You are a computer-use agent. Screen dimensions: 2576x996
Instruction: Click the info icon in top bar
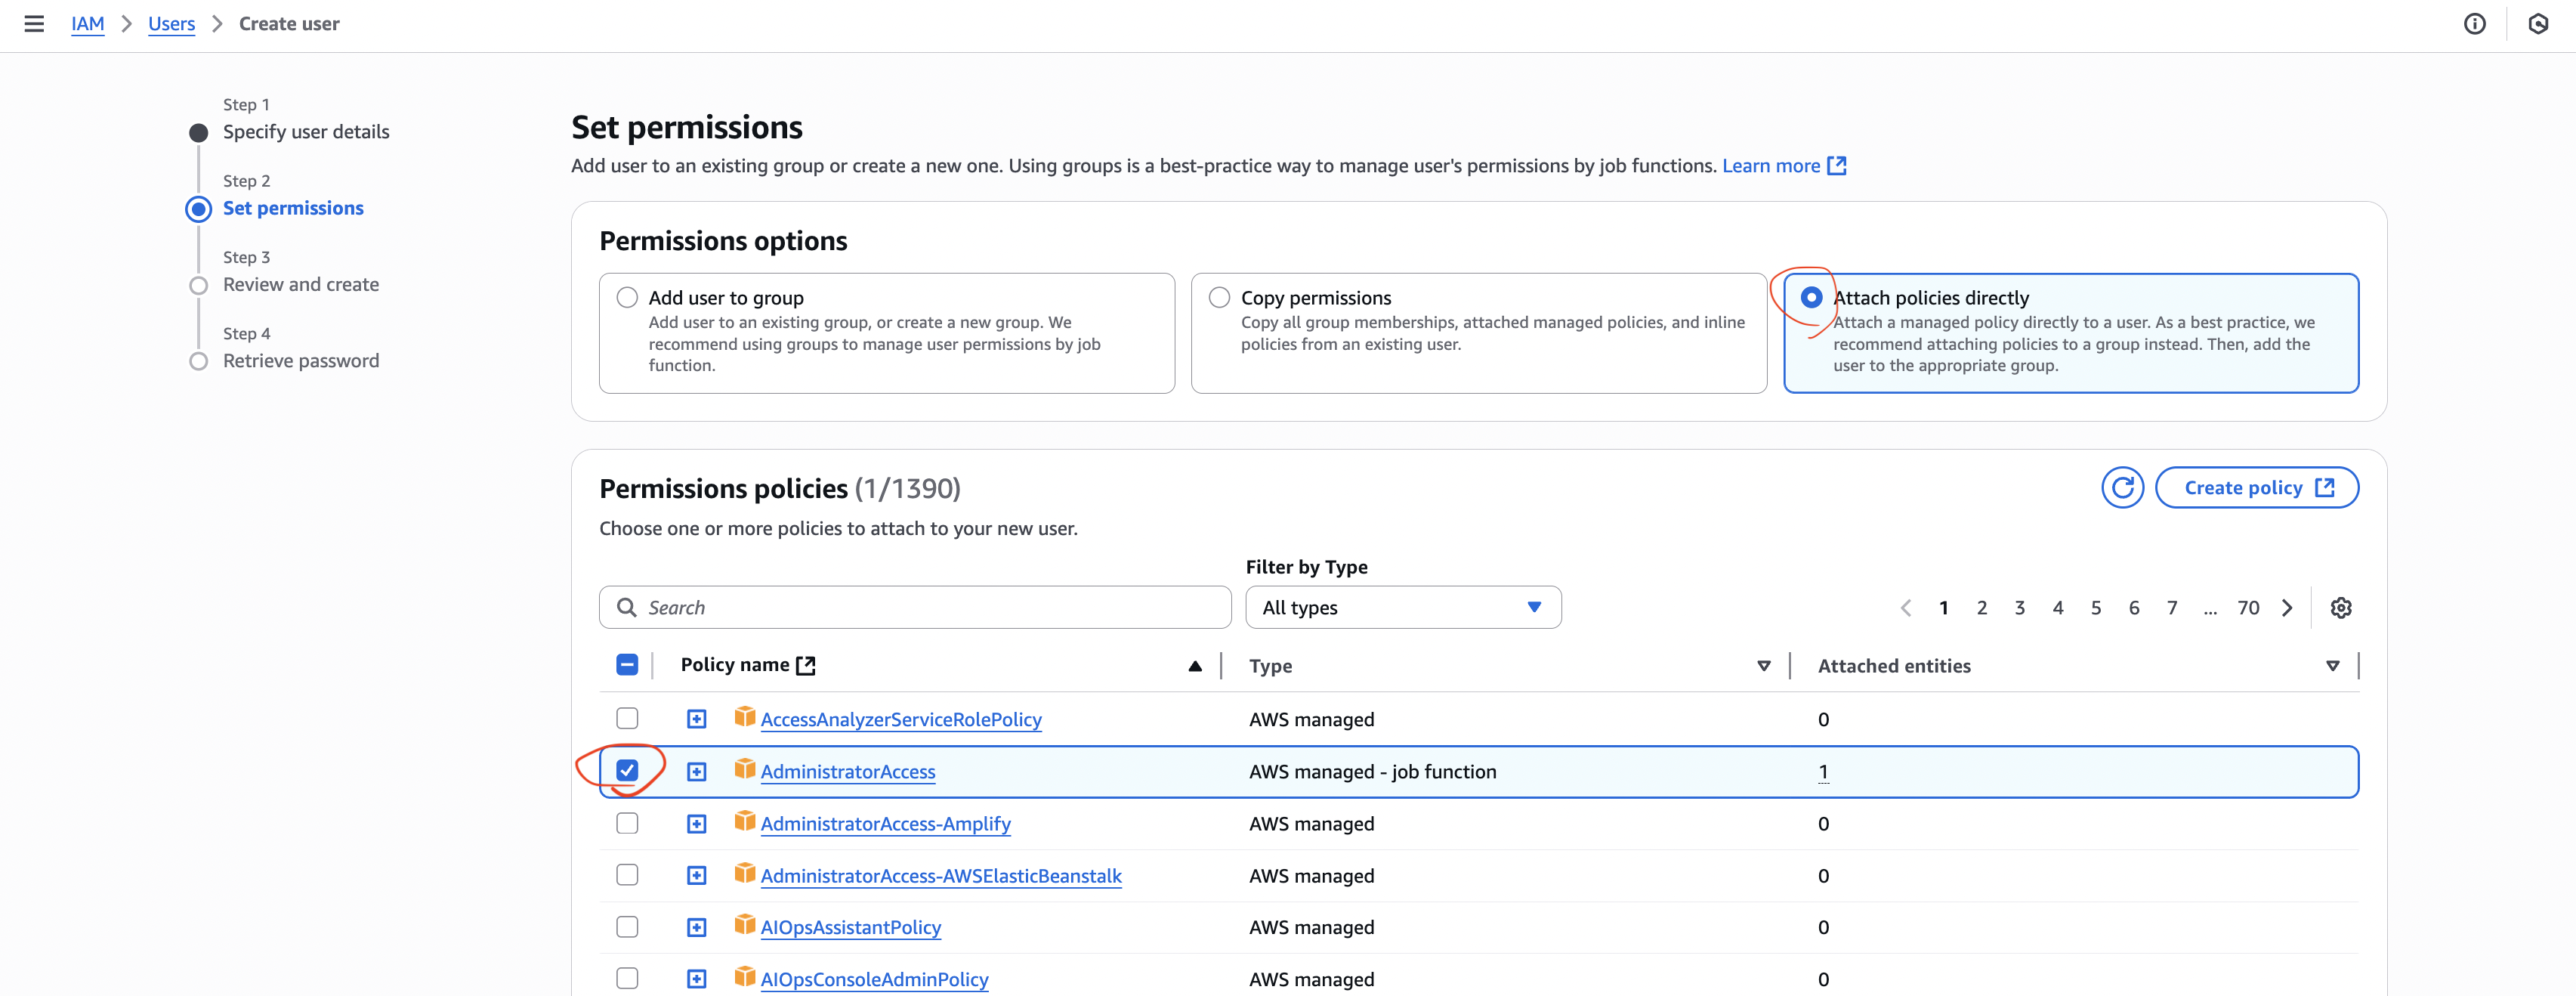point(2474,24)
